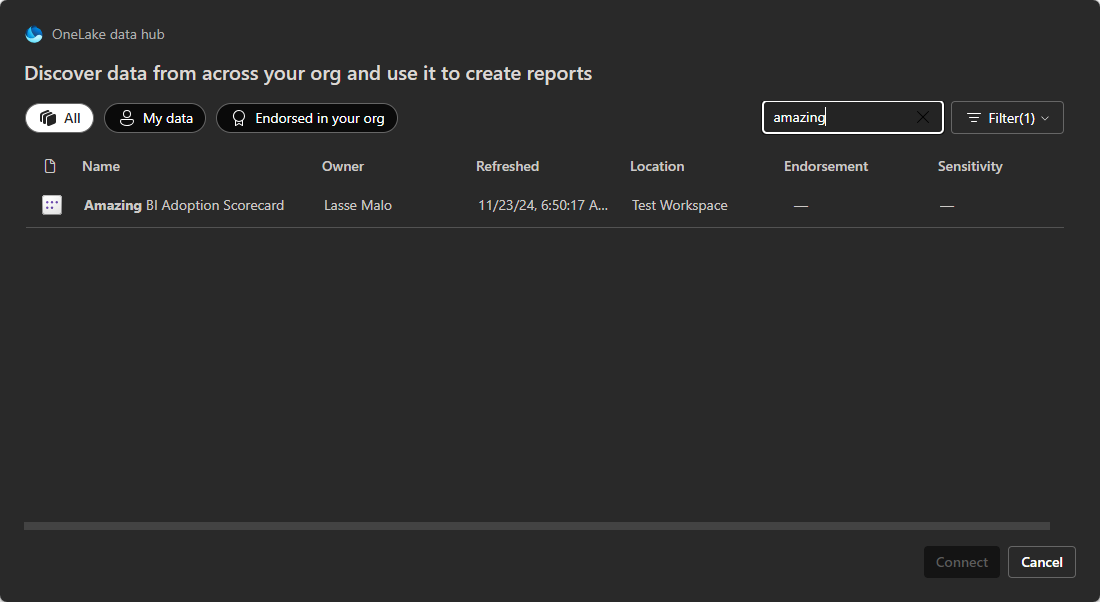This screenshot has width=1100, height=602.
Task: Click the horizontal scrollbar at the bottom
Action: [x=537, y=526]
